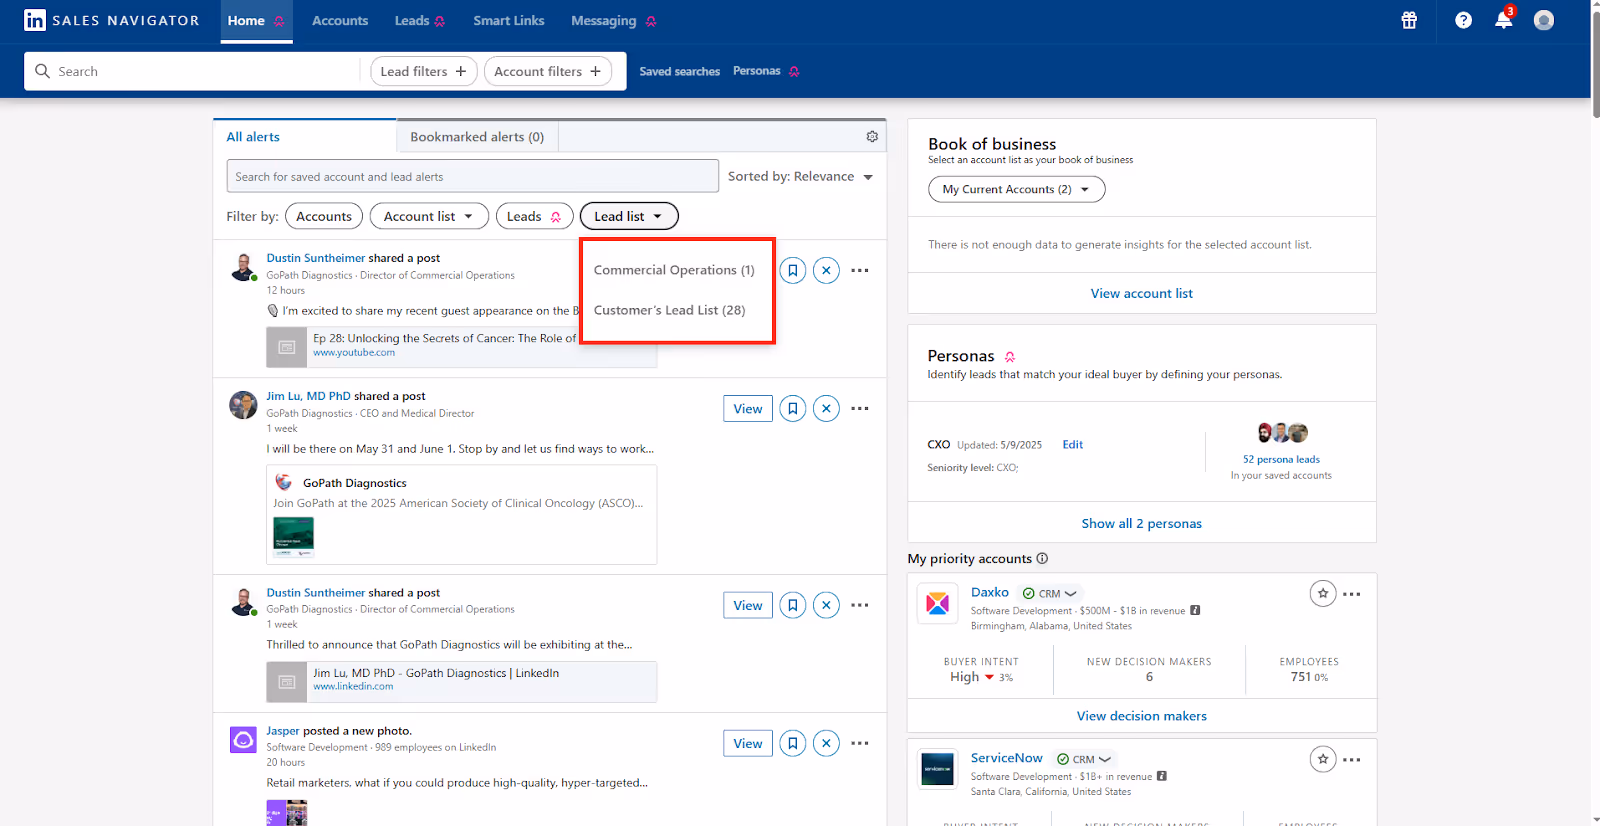Bookmark the Jasper new photo alert
Screen dimensions: 1600x826
[793, 743]
